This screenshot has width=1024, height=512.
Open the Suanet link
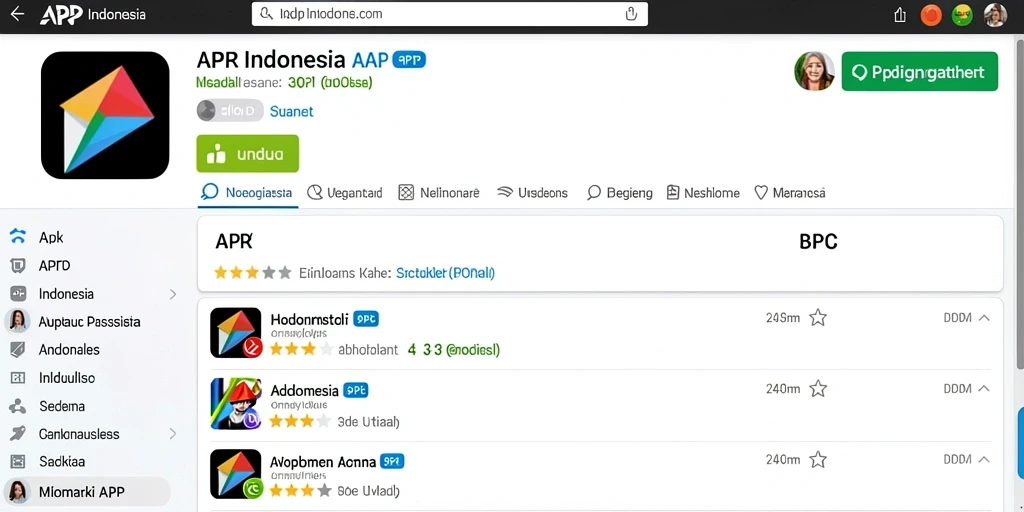pyautogui.click(x=292, y=112)
